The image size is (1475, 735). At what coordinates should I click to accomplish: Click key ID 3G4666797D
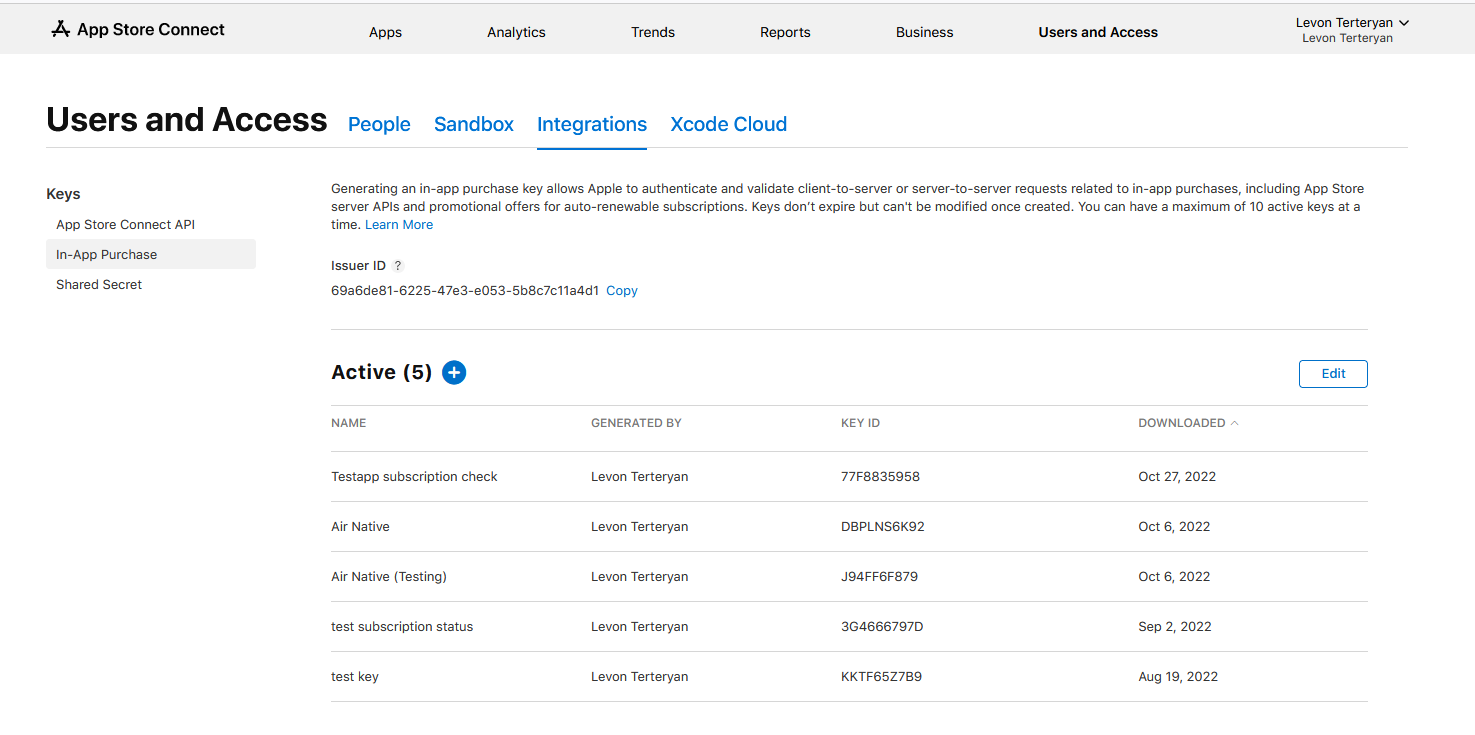[882, 627]
